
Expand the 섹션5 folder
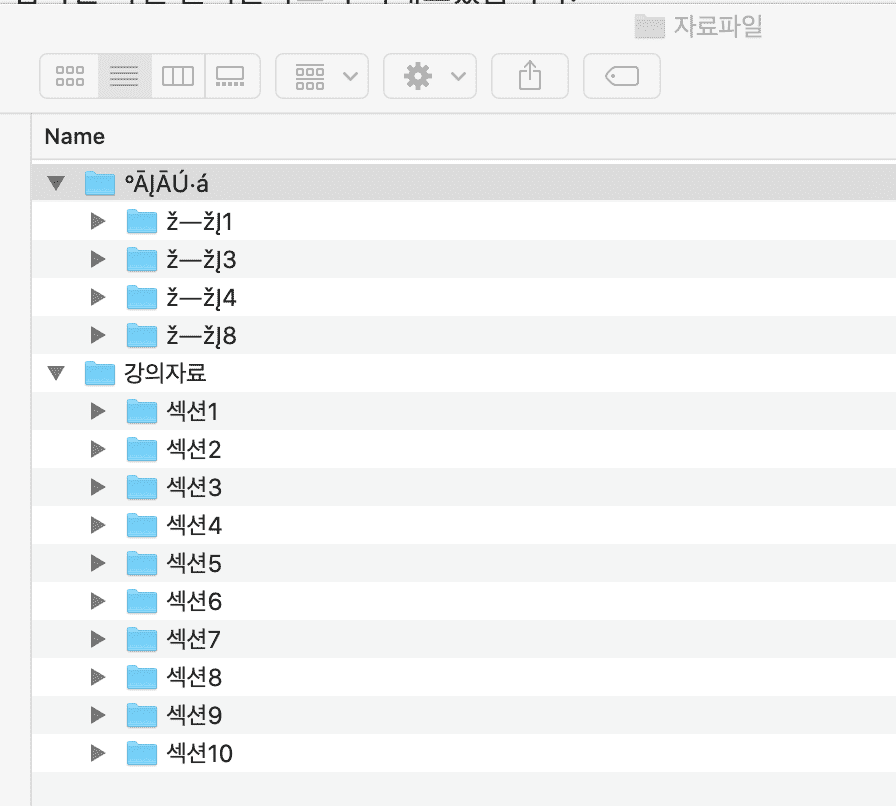click(98, 563)
